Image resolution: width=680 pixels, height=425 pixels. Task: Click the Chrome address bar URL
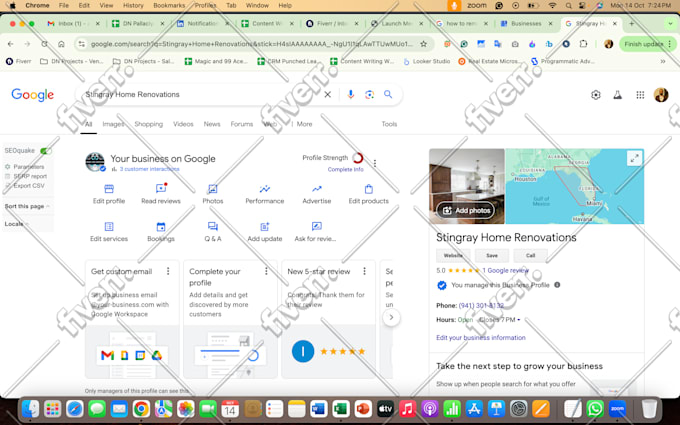(x=252, y=44)
